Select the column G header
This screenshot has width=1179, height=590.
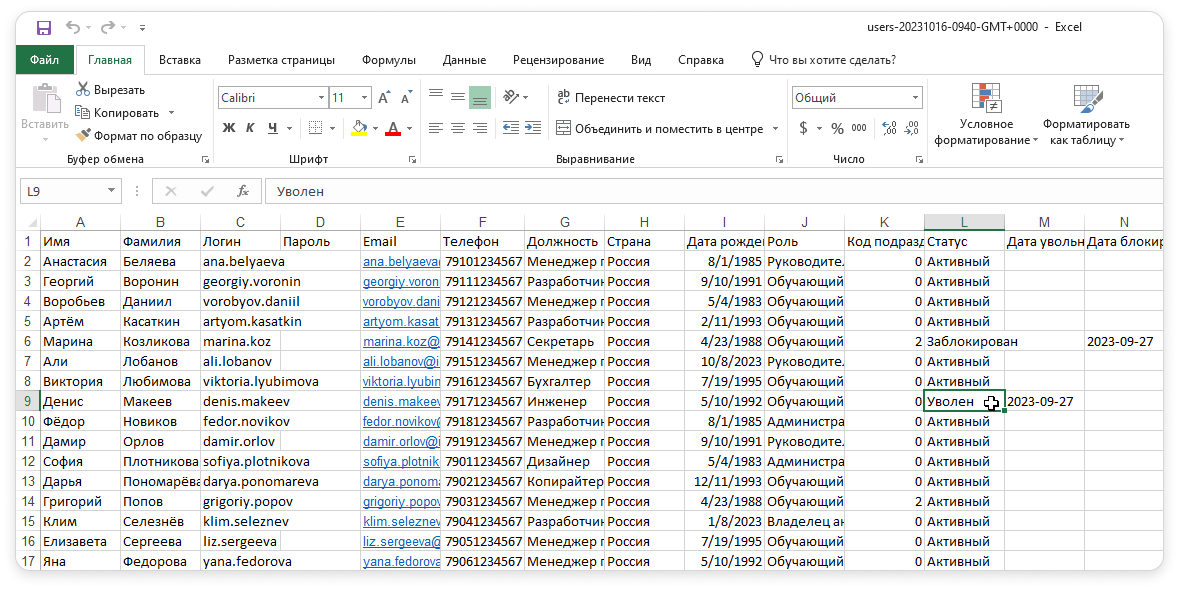coord(565,222)
